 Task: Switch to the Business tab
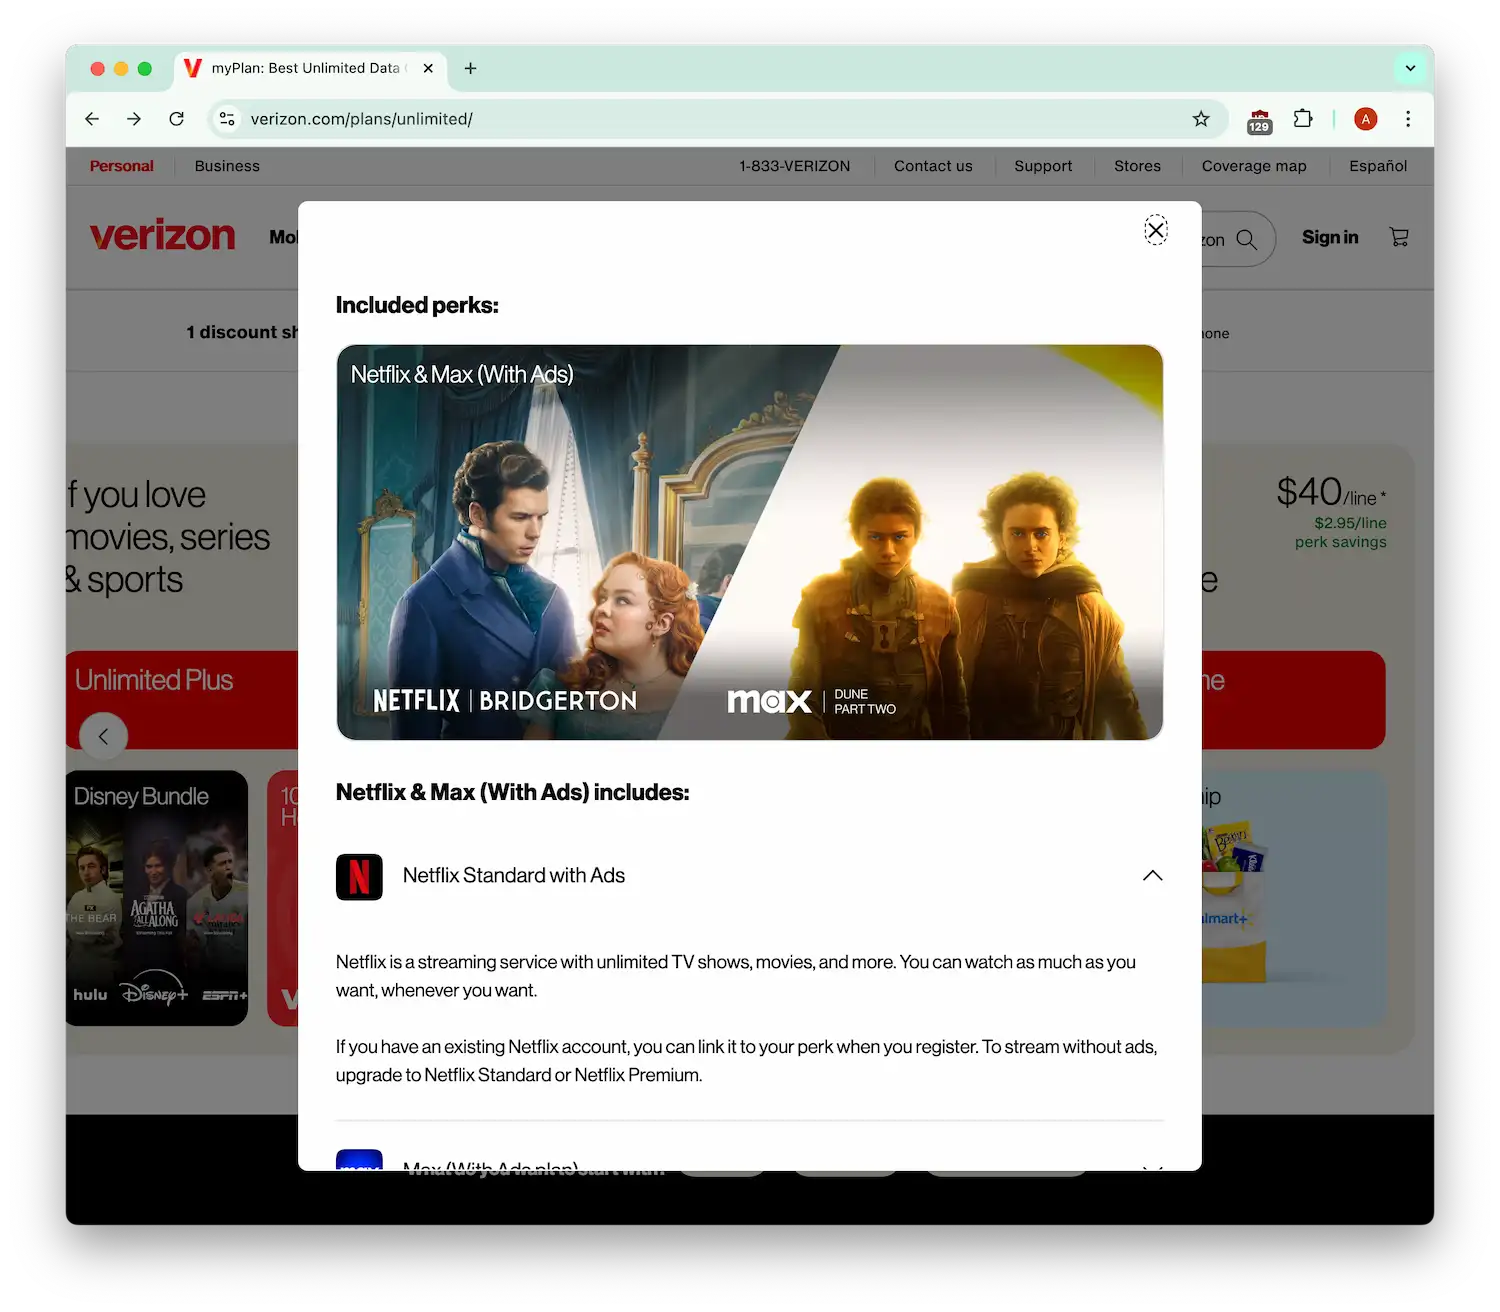click(227, 166)
